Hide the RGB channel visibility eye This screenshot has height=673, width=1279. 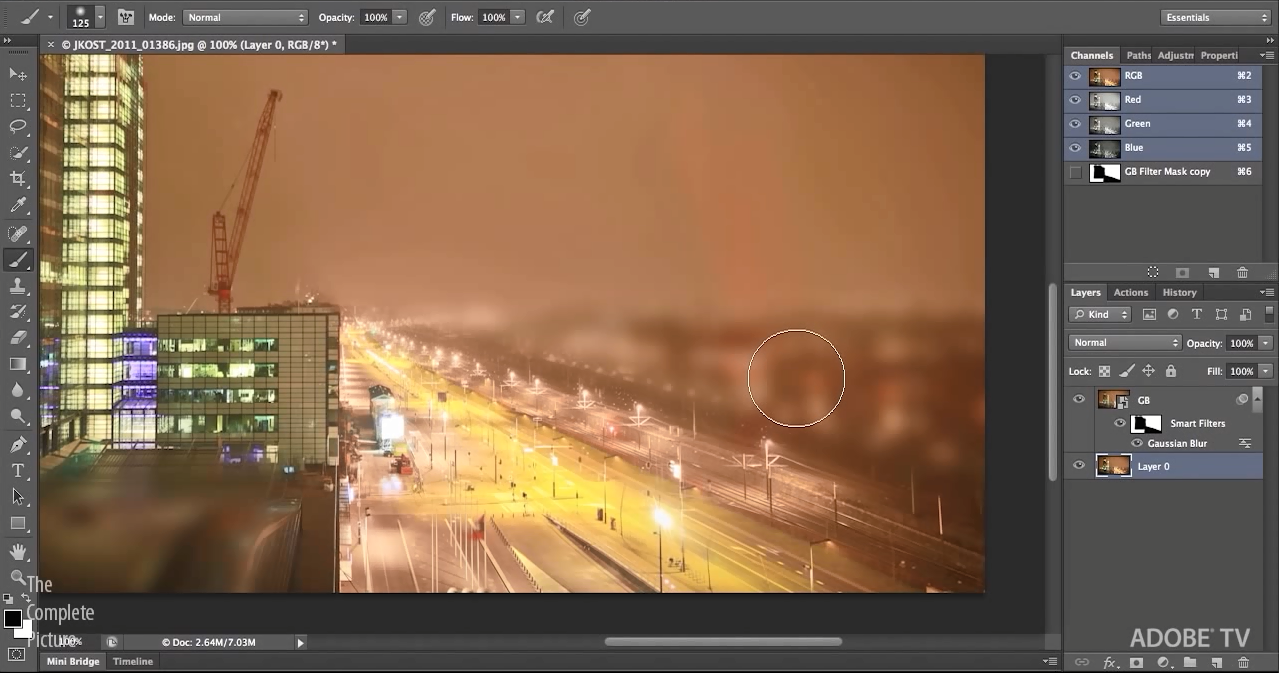1075,75
